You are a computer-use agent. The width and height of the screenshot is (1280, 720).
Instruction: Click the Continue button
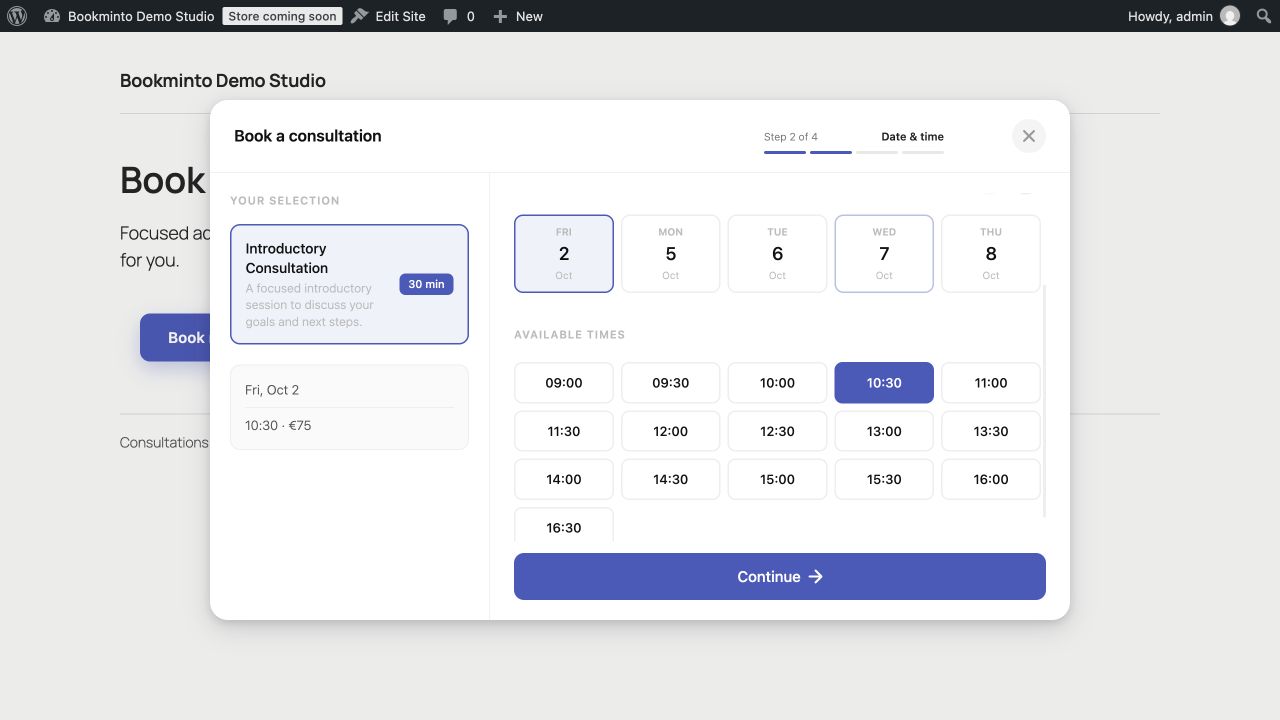click(780, 577)
